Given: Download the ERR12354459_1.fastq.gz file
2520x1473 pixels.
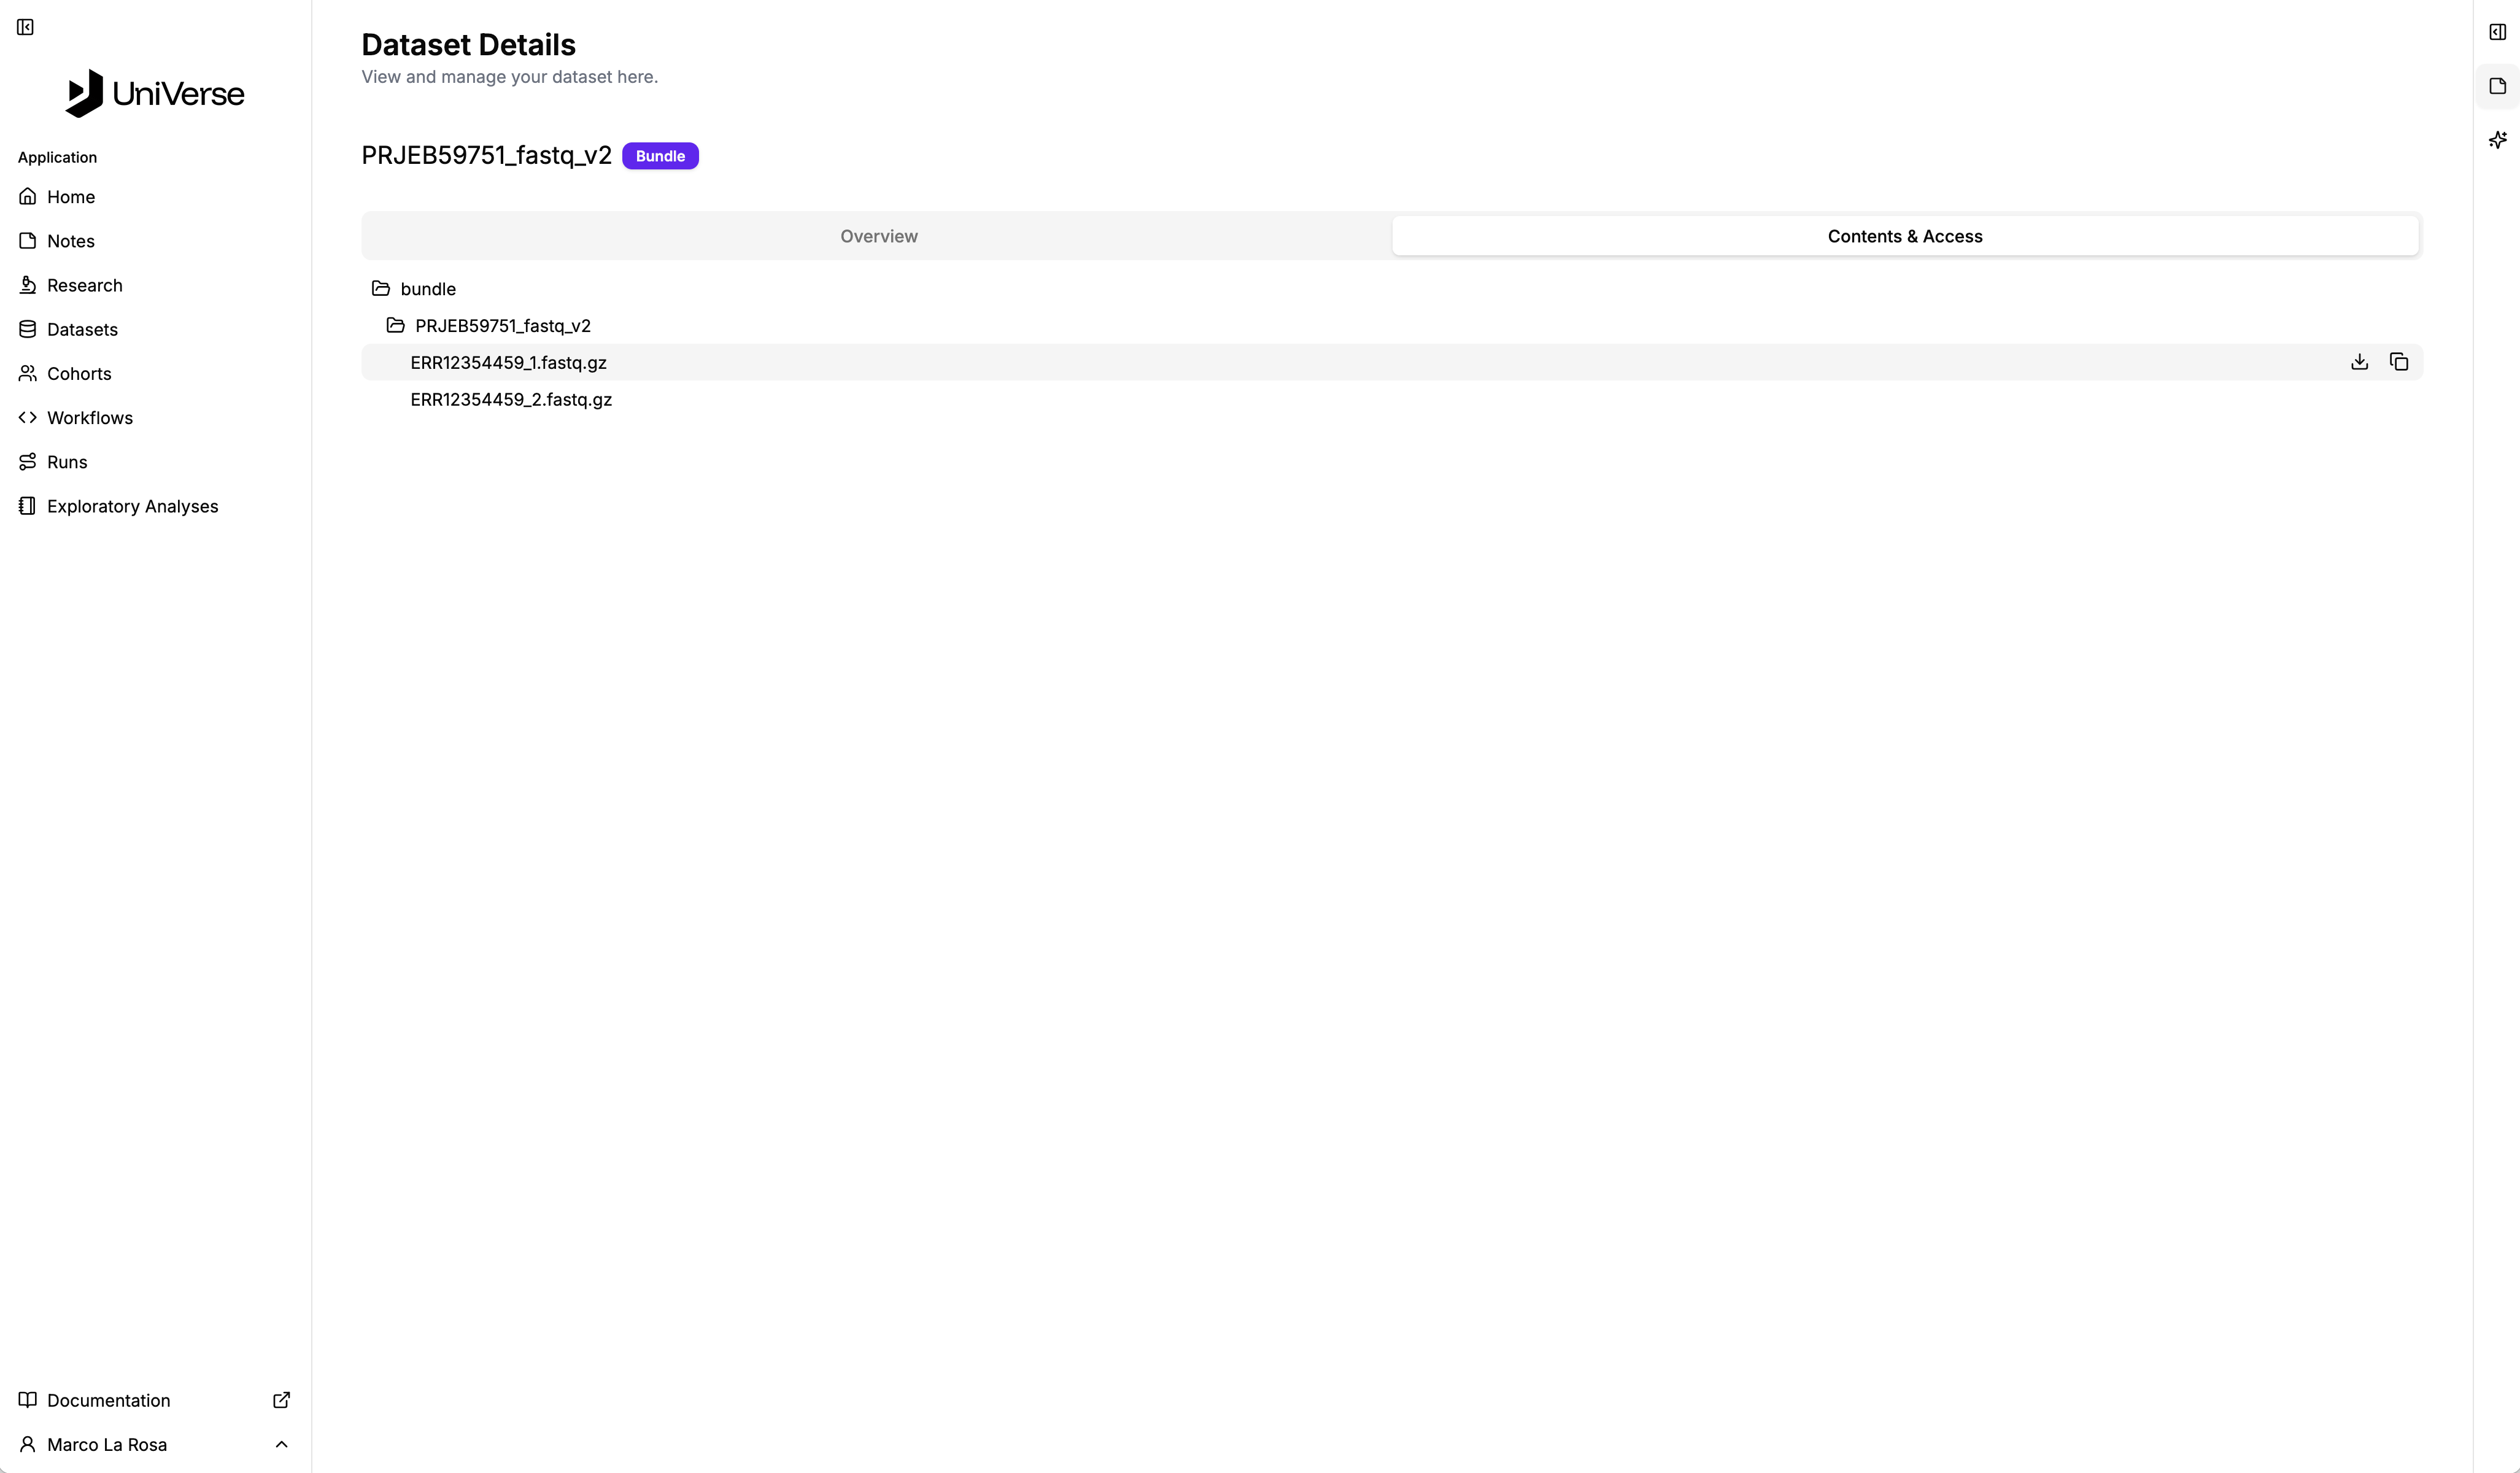Looking at the screenshot, I should point(2359,362).
